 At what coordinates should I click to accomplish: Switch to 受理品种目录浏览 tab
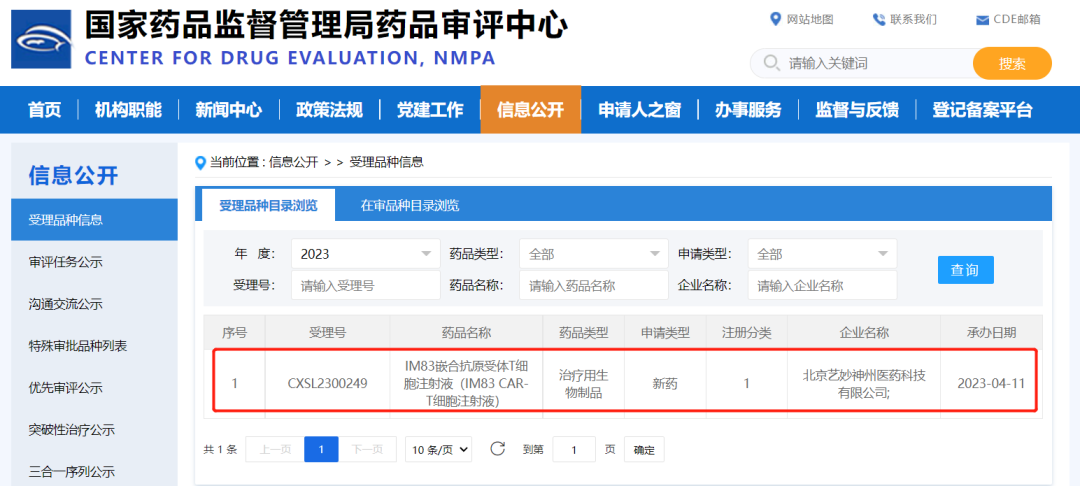(268, 205)
